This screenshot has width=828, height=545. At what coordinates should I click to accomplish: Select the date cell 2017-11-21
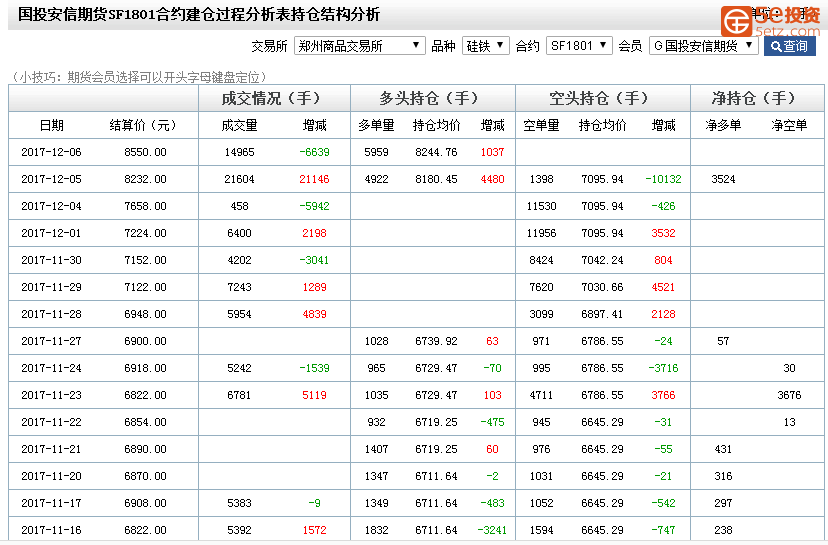pyautogui.click(x=51, y=449)
